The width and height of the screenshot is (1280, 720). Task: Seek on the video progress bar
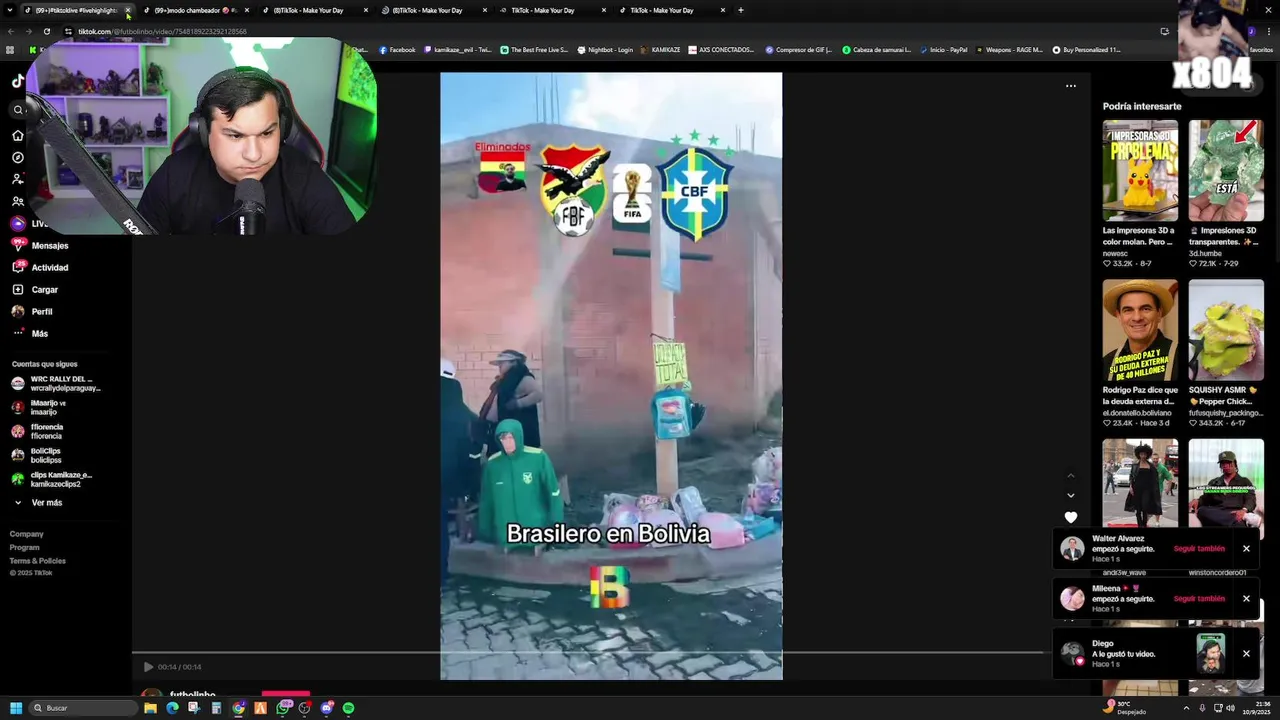[588, 653]
